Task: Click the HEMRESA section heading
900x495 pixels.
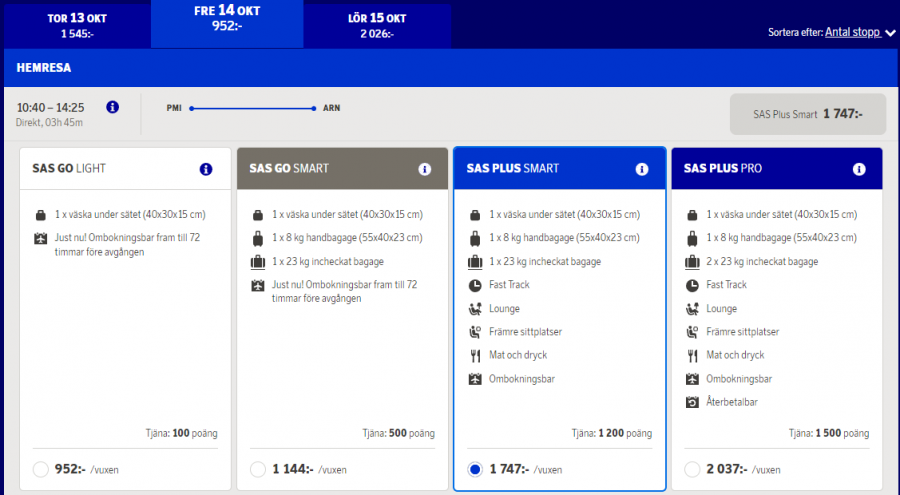Action: (x=44, y=68)
